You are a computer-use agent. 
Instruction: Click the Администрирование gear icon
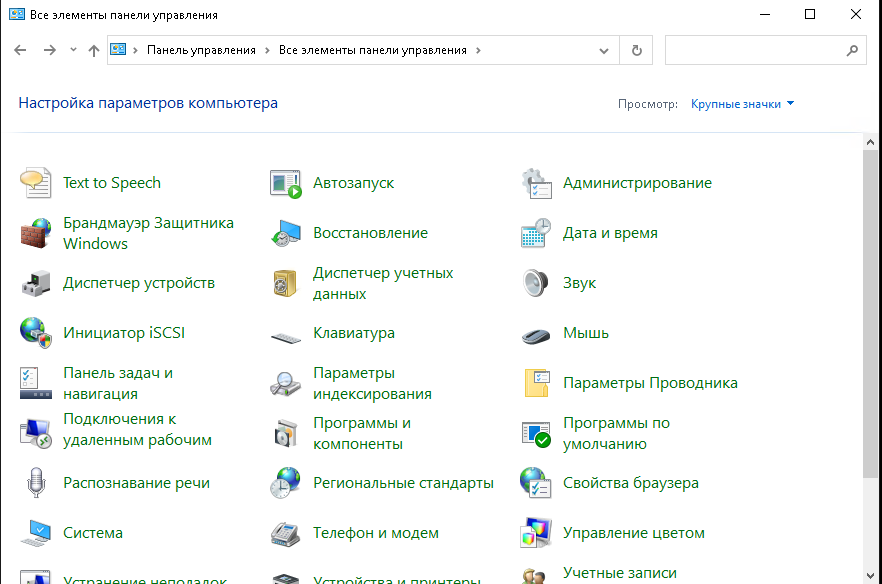[536, 183]
